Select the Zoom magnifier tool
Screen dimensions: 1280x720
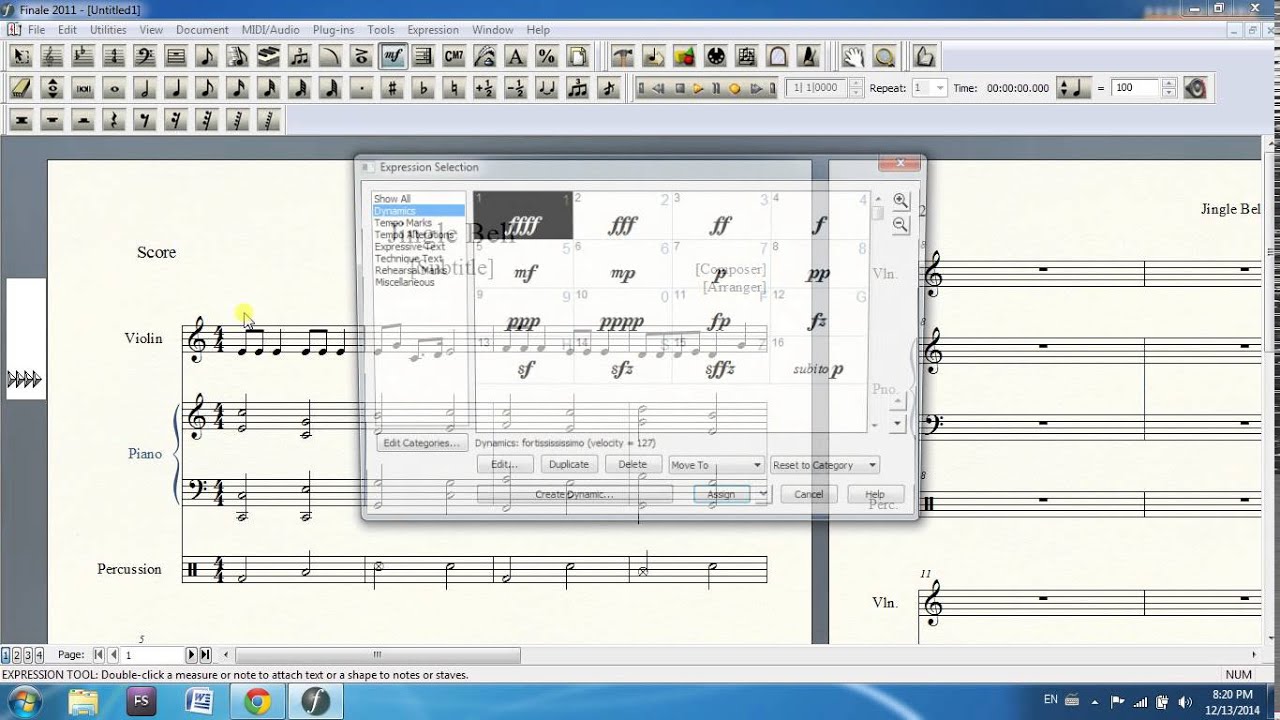(x=884, y=56)
